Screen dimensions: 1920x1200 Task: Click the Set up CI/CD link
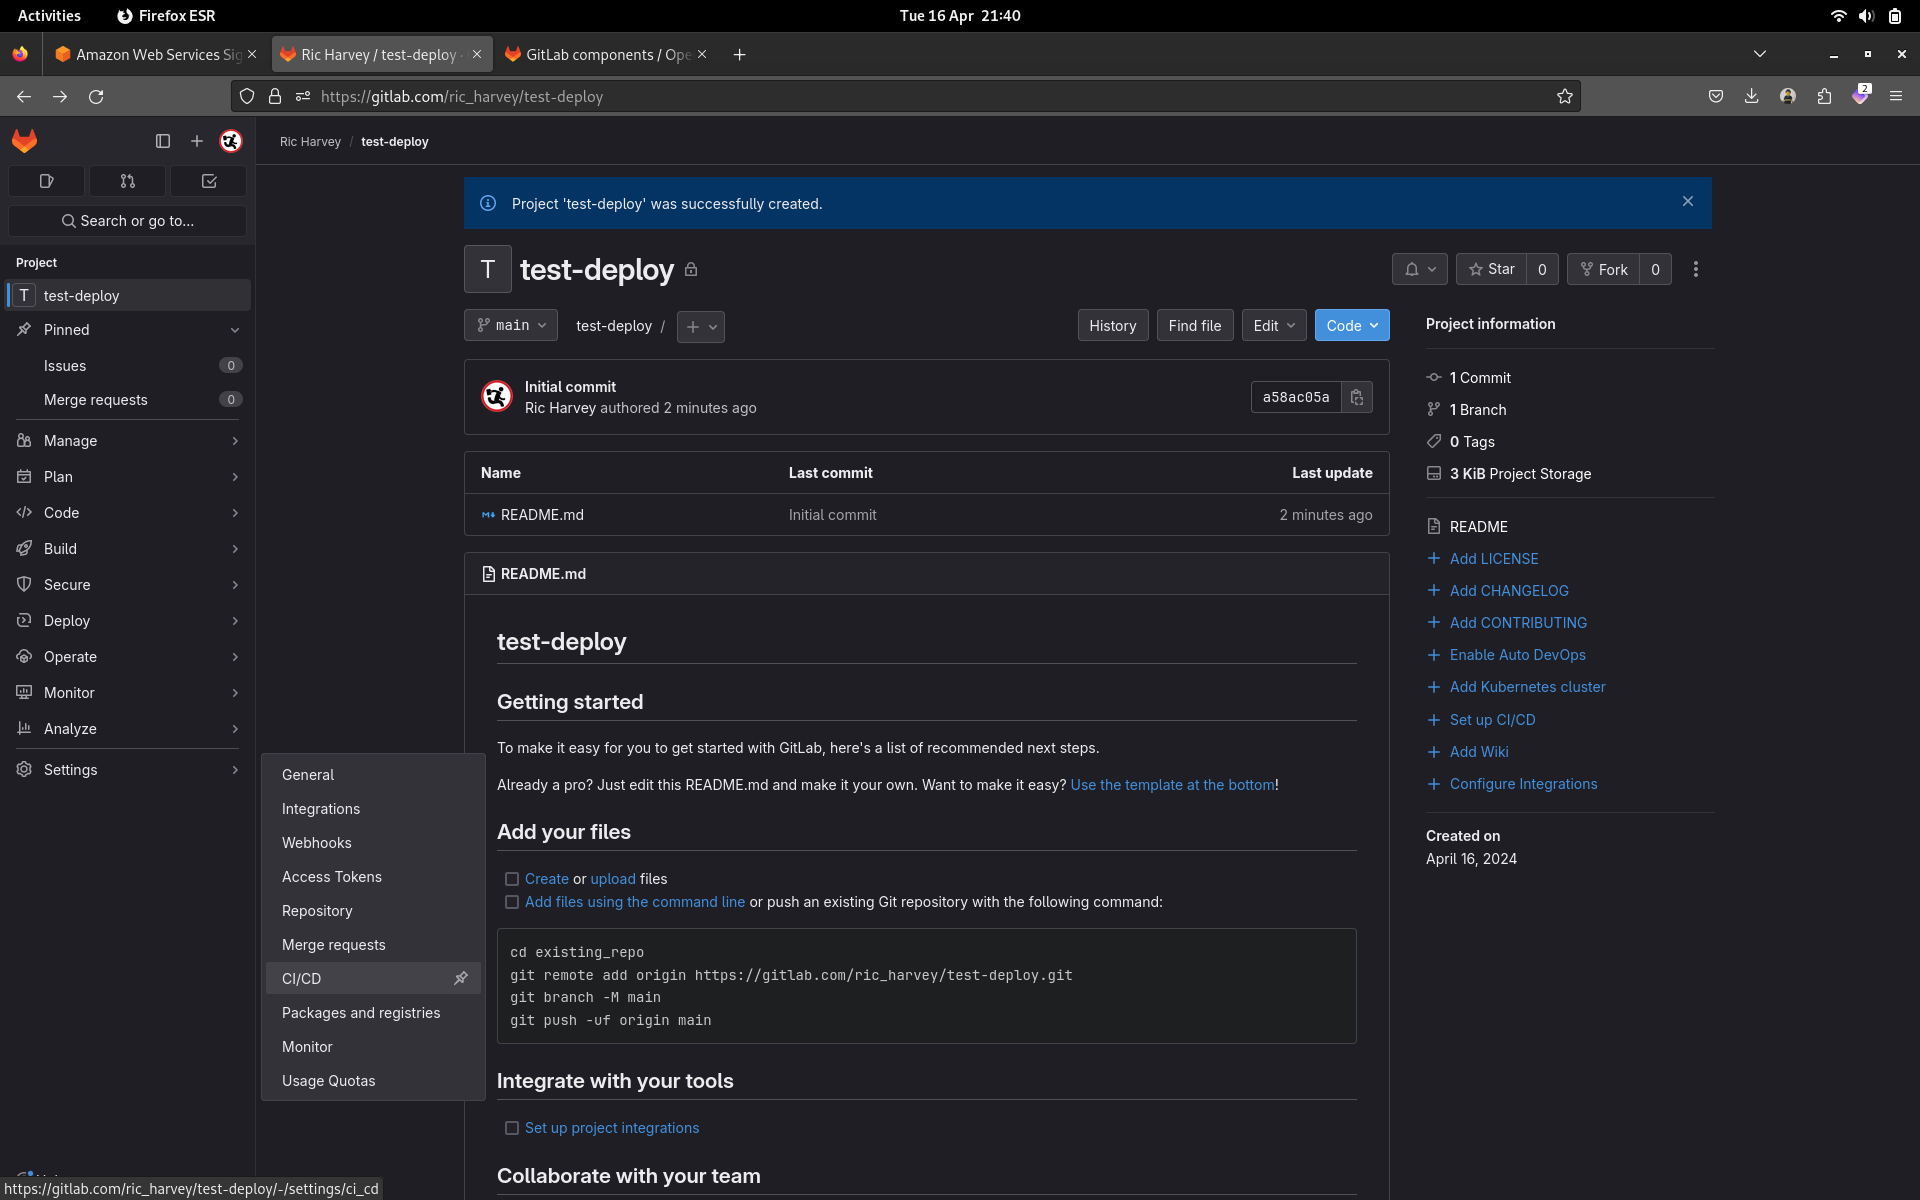tap(1492, 719)
